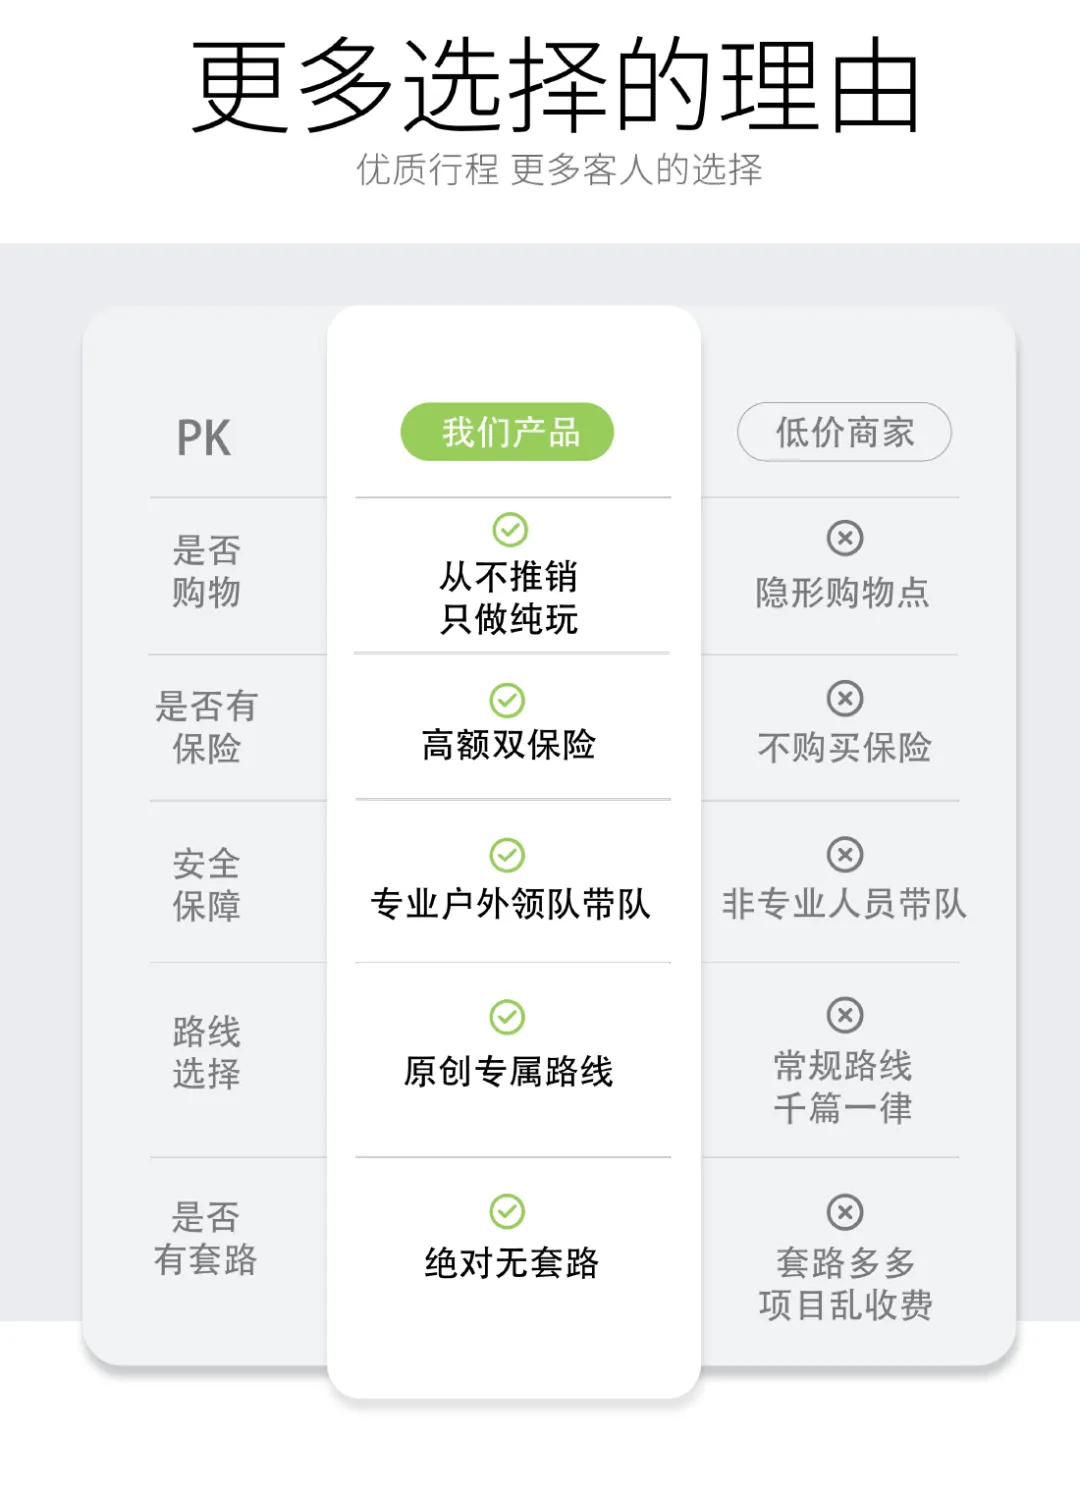Click the check icon above 专业户外领队带队
The image size is (1080, 1493).
coord(507,855)
